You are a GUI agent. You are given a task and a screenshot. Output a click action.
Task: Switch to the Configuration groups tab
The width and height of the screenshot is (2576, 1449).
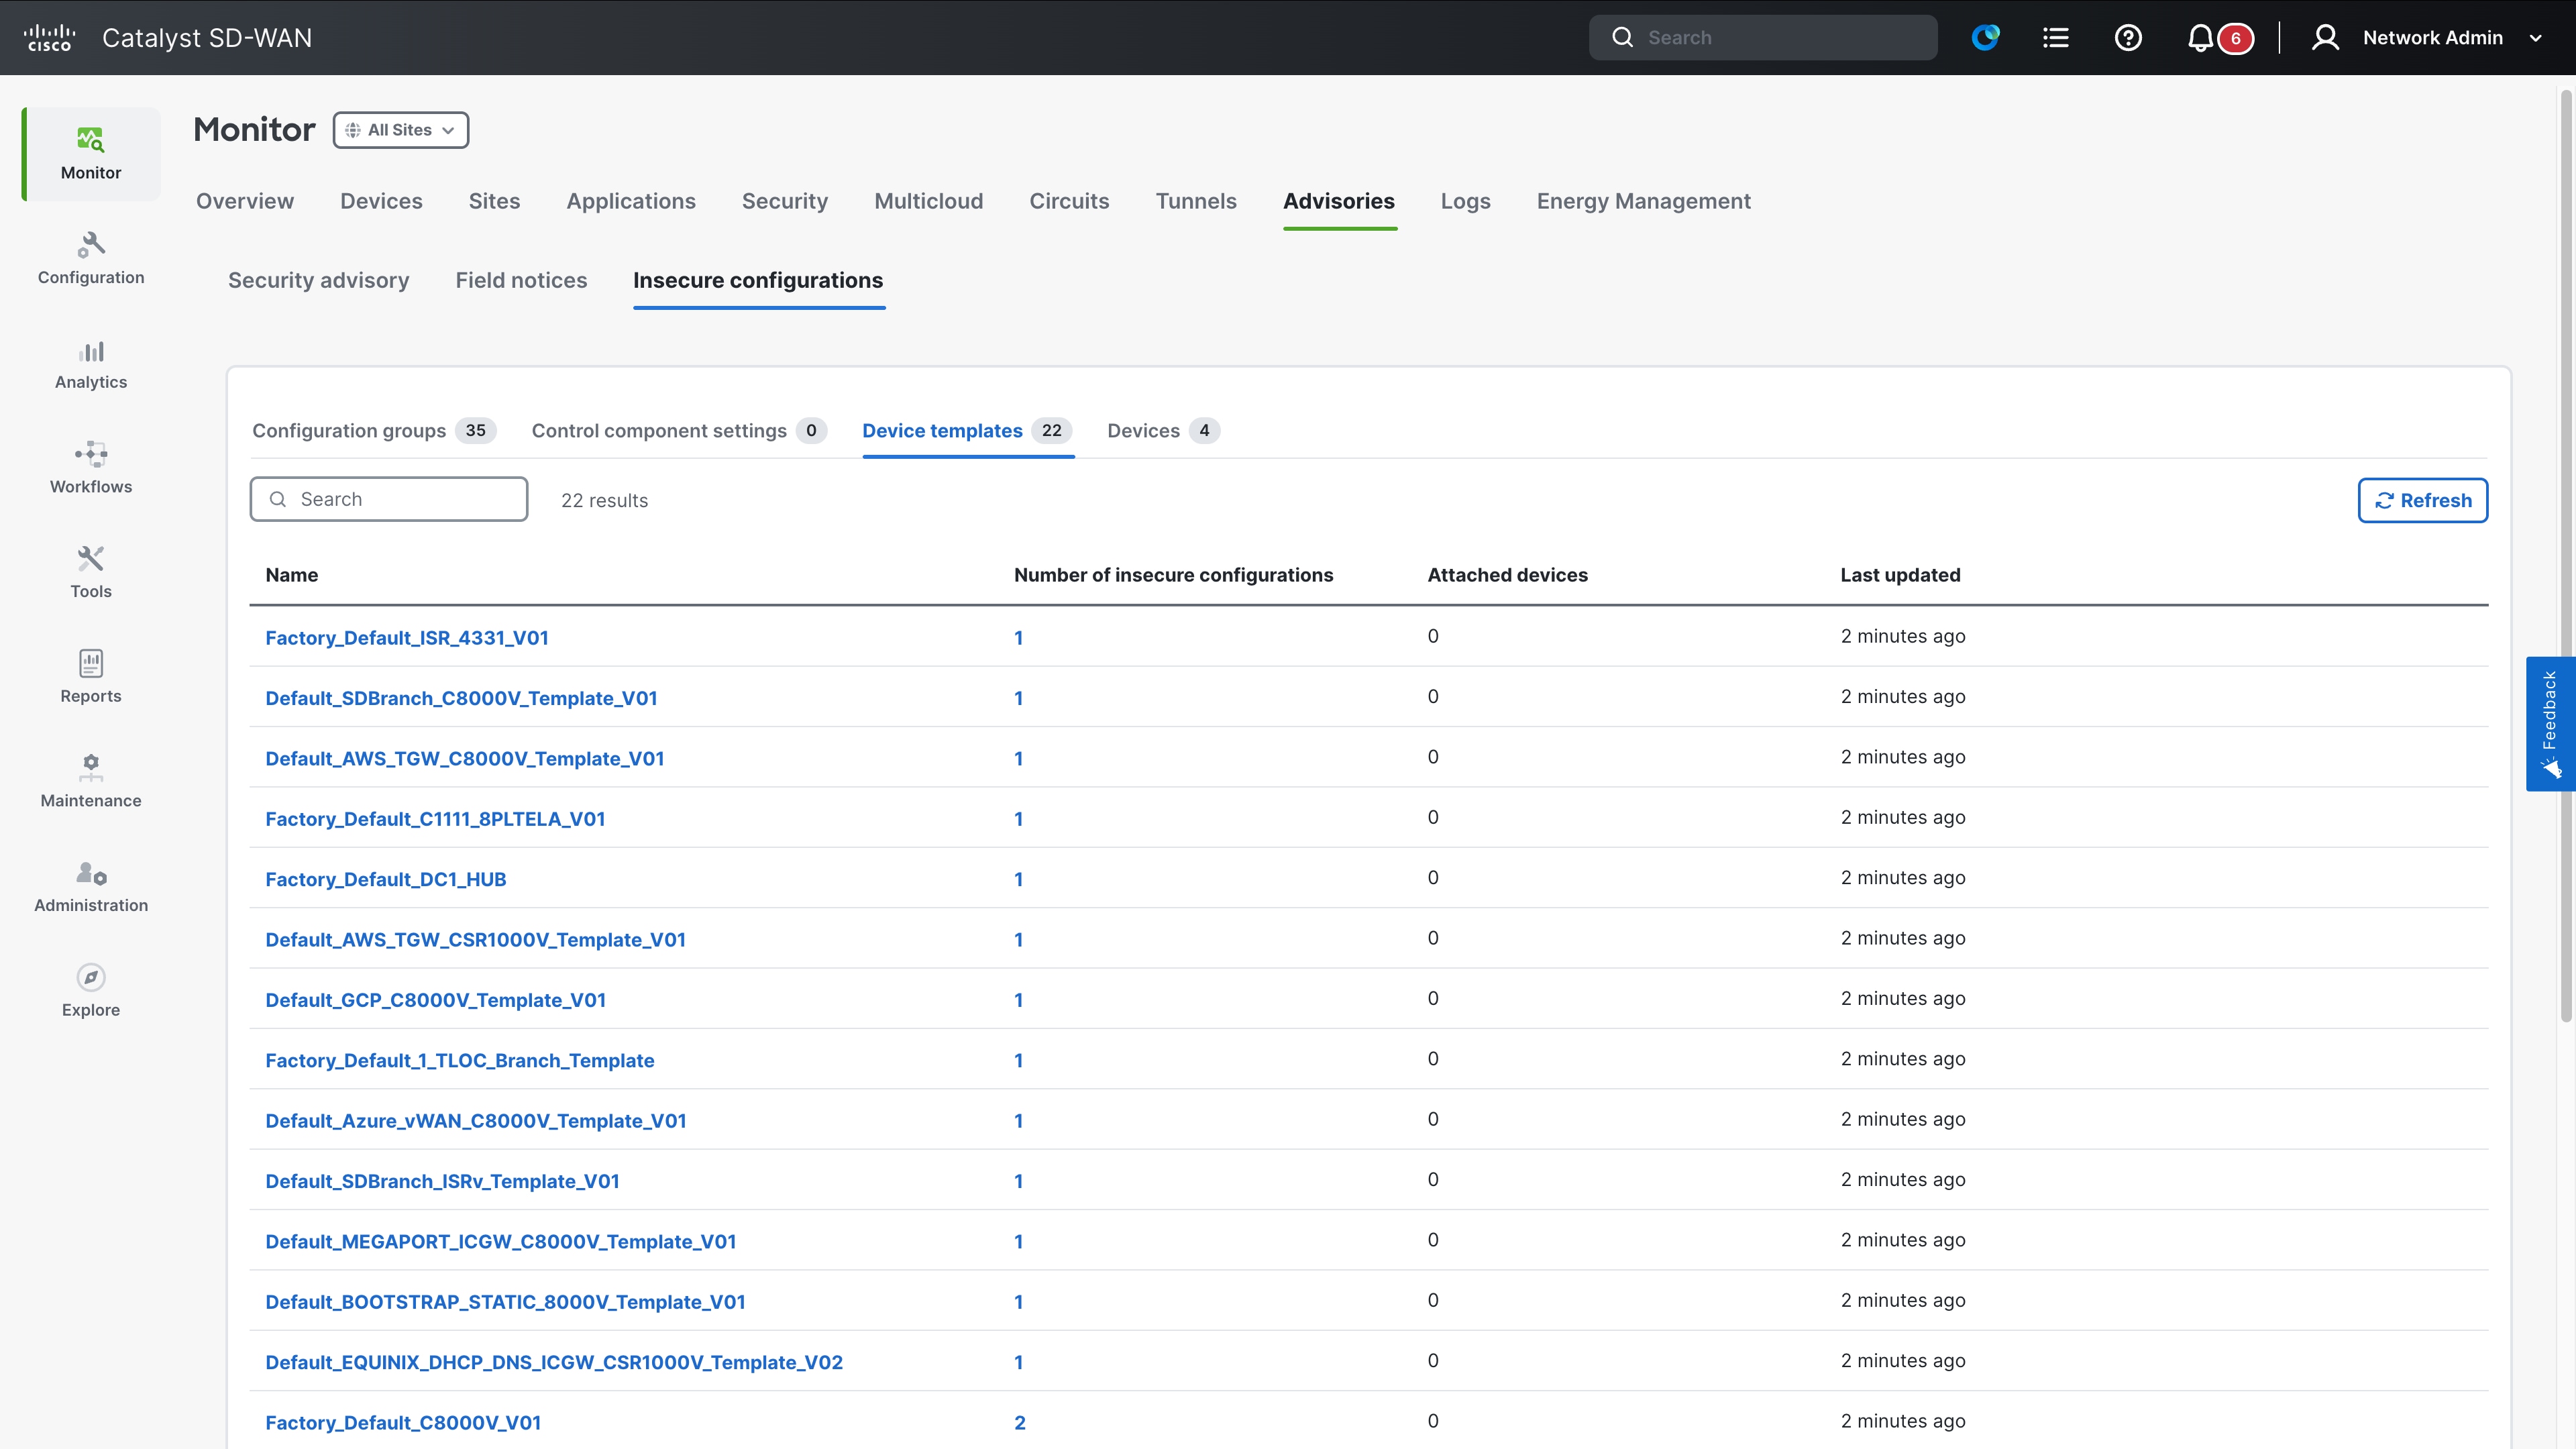[x=349, y=431]
